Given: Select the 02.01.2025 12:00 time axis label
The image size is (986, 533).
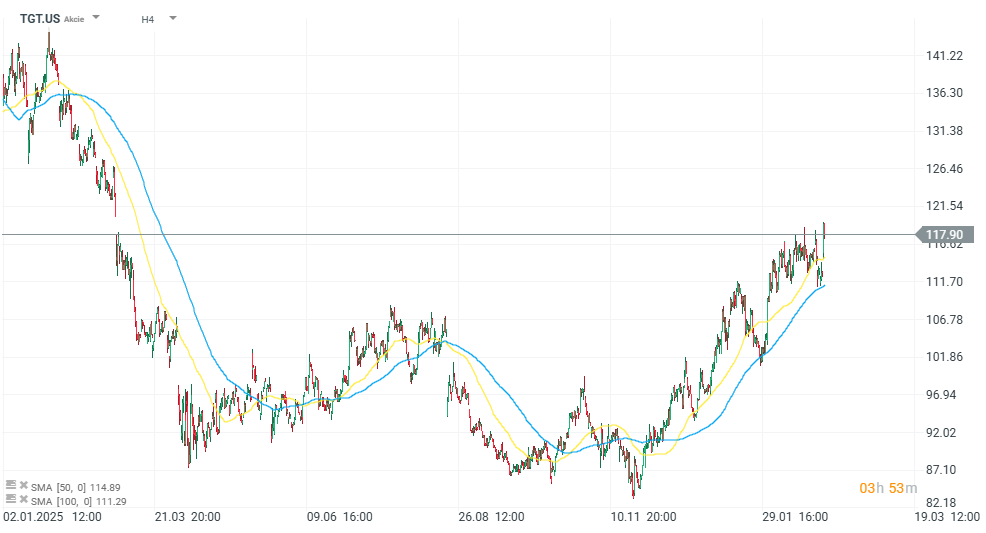Looking at the screenshot, I should (53, 517).
